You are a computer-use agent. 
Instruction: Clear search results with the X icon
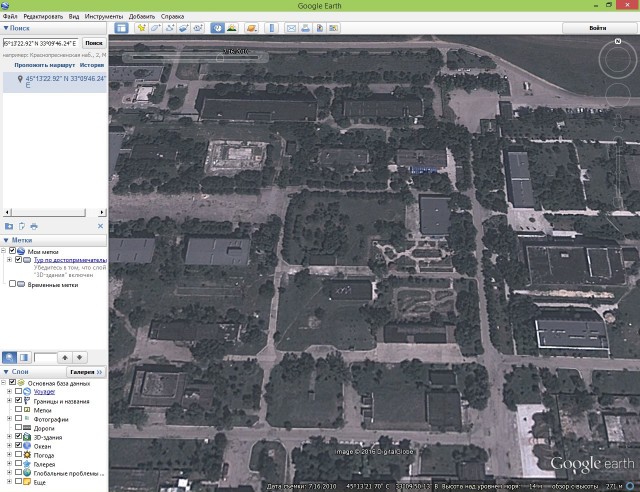(100, 226)
